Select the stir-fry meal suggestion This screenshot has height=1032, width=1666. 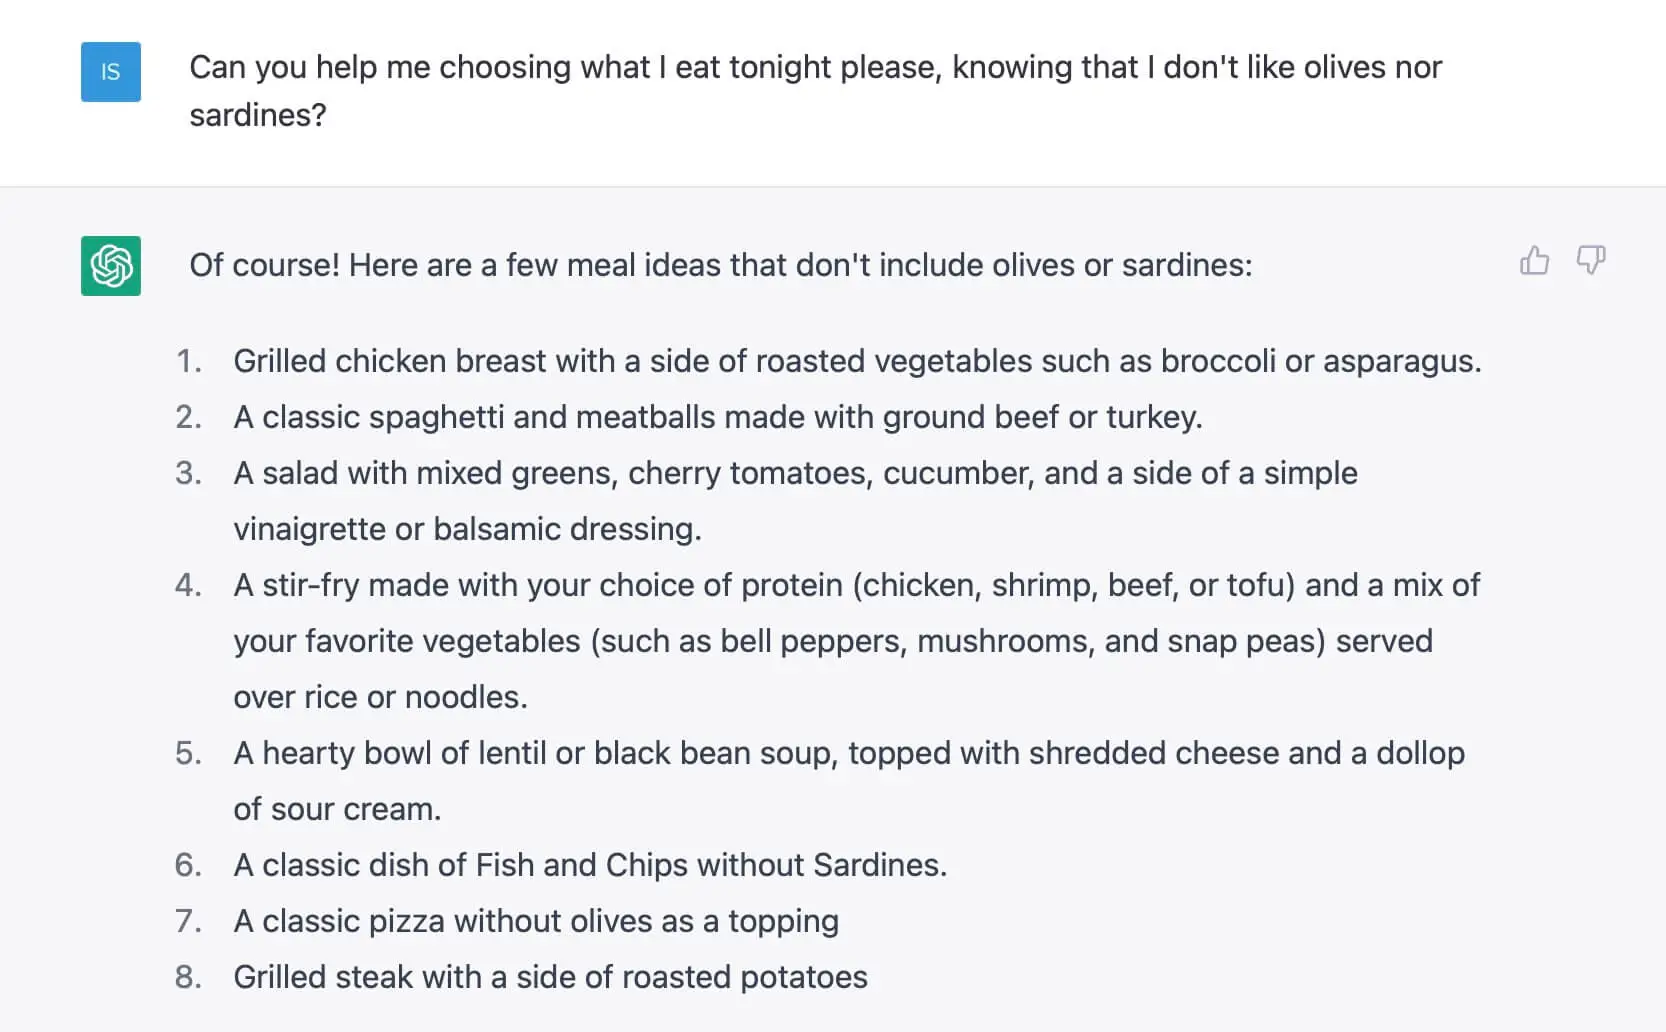point(856,585)
